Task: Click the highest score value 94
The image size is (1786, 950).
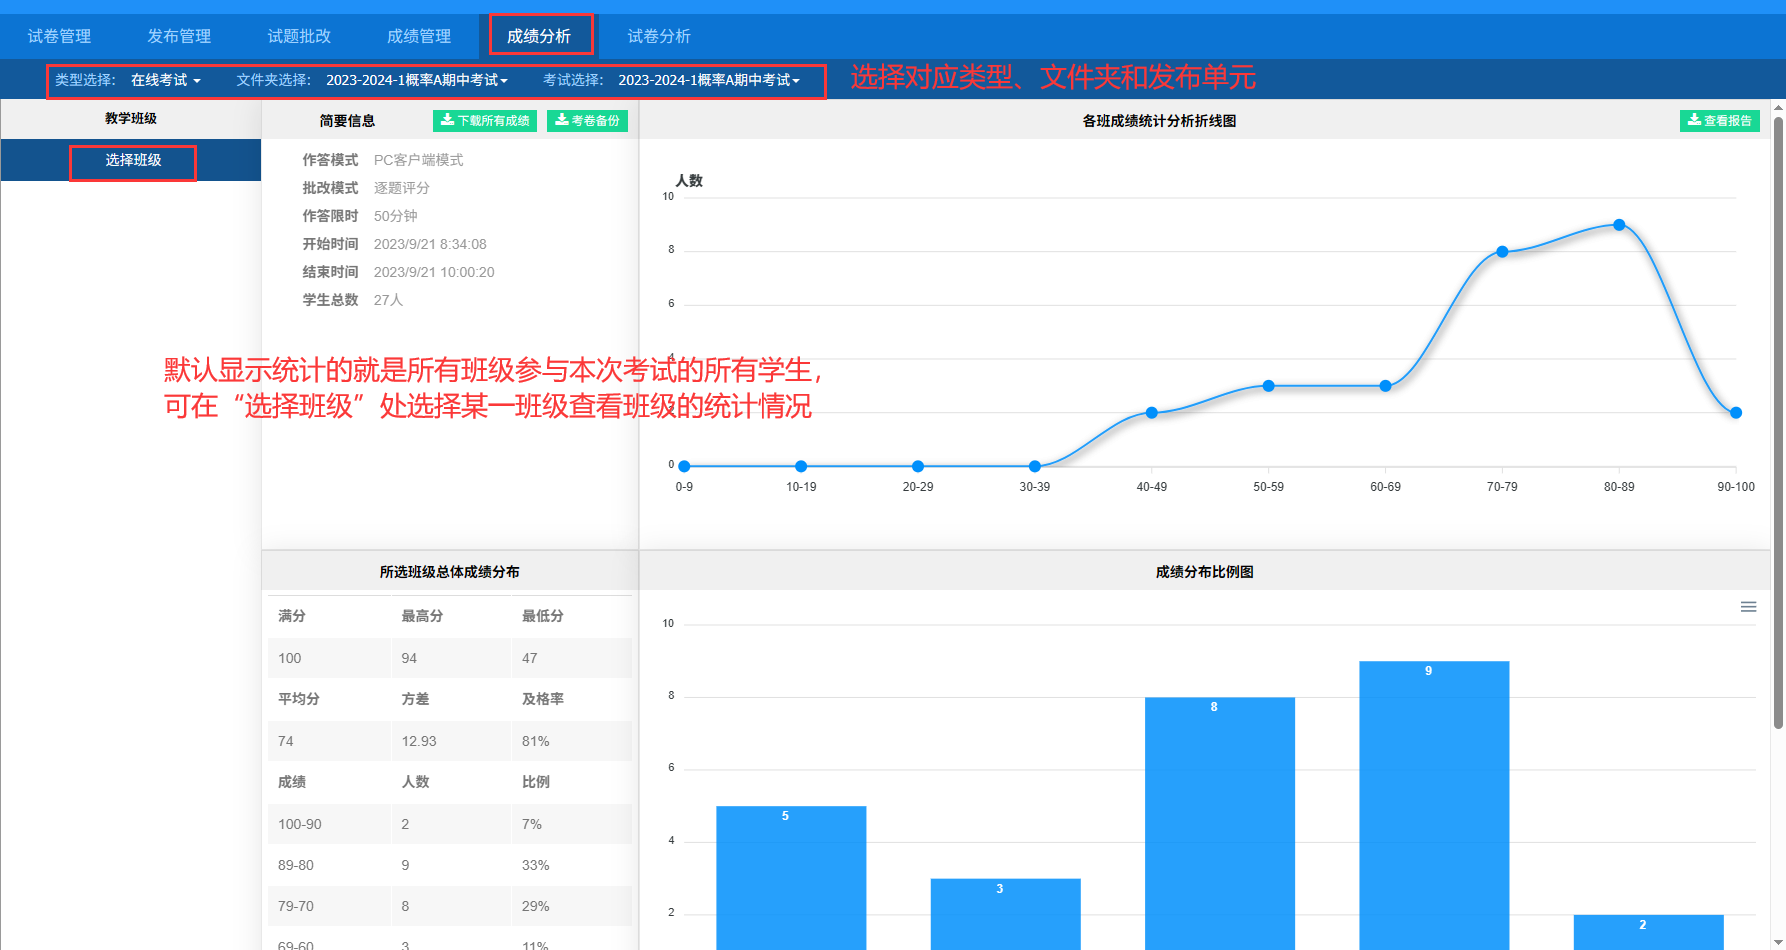Action: click(x=409, y=658)
